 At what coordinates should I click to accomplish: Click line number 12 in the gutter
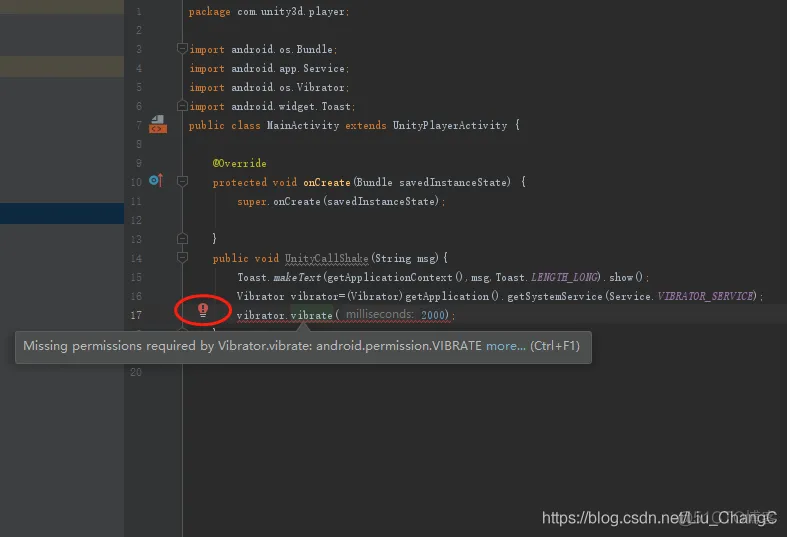136,220
